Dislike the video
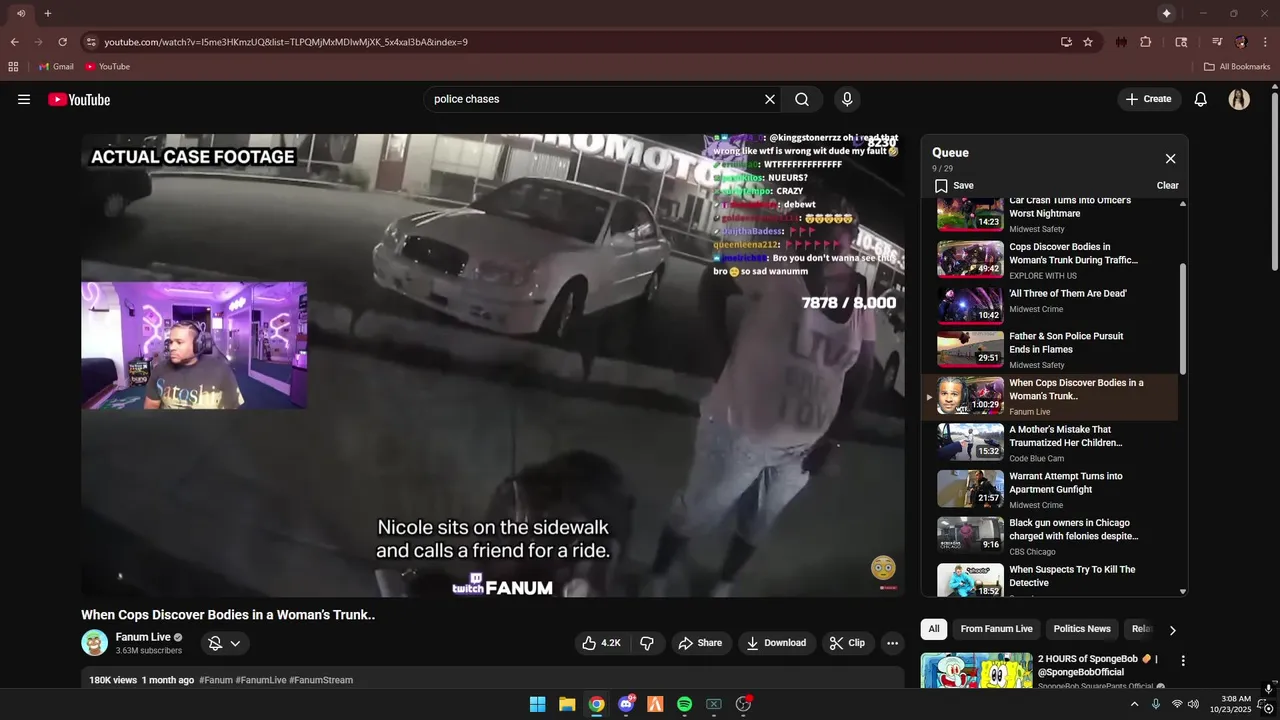This screenshot has width=1280, height=720. (647, 643)
